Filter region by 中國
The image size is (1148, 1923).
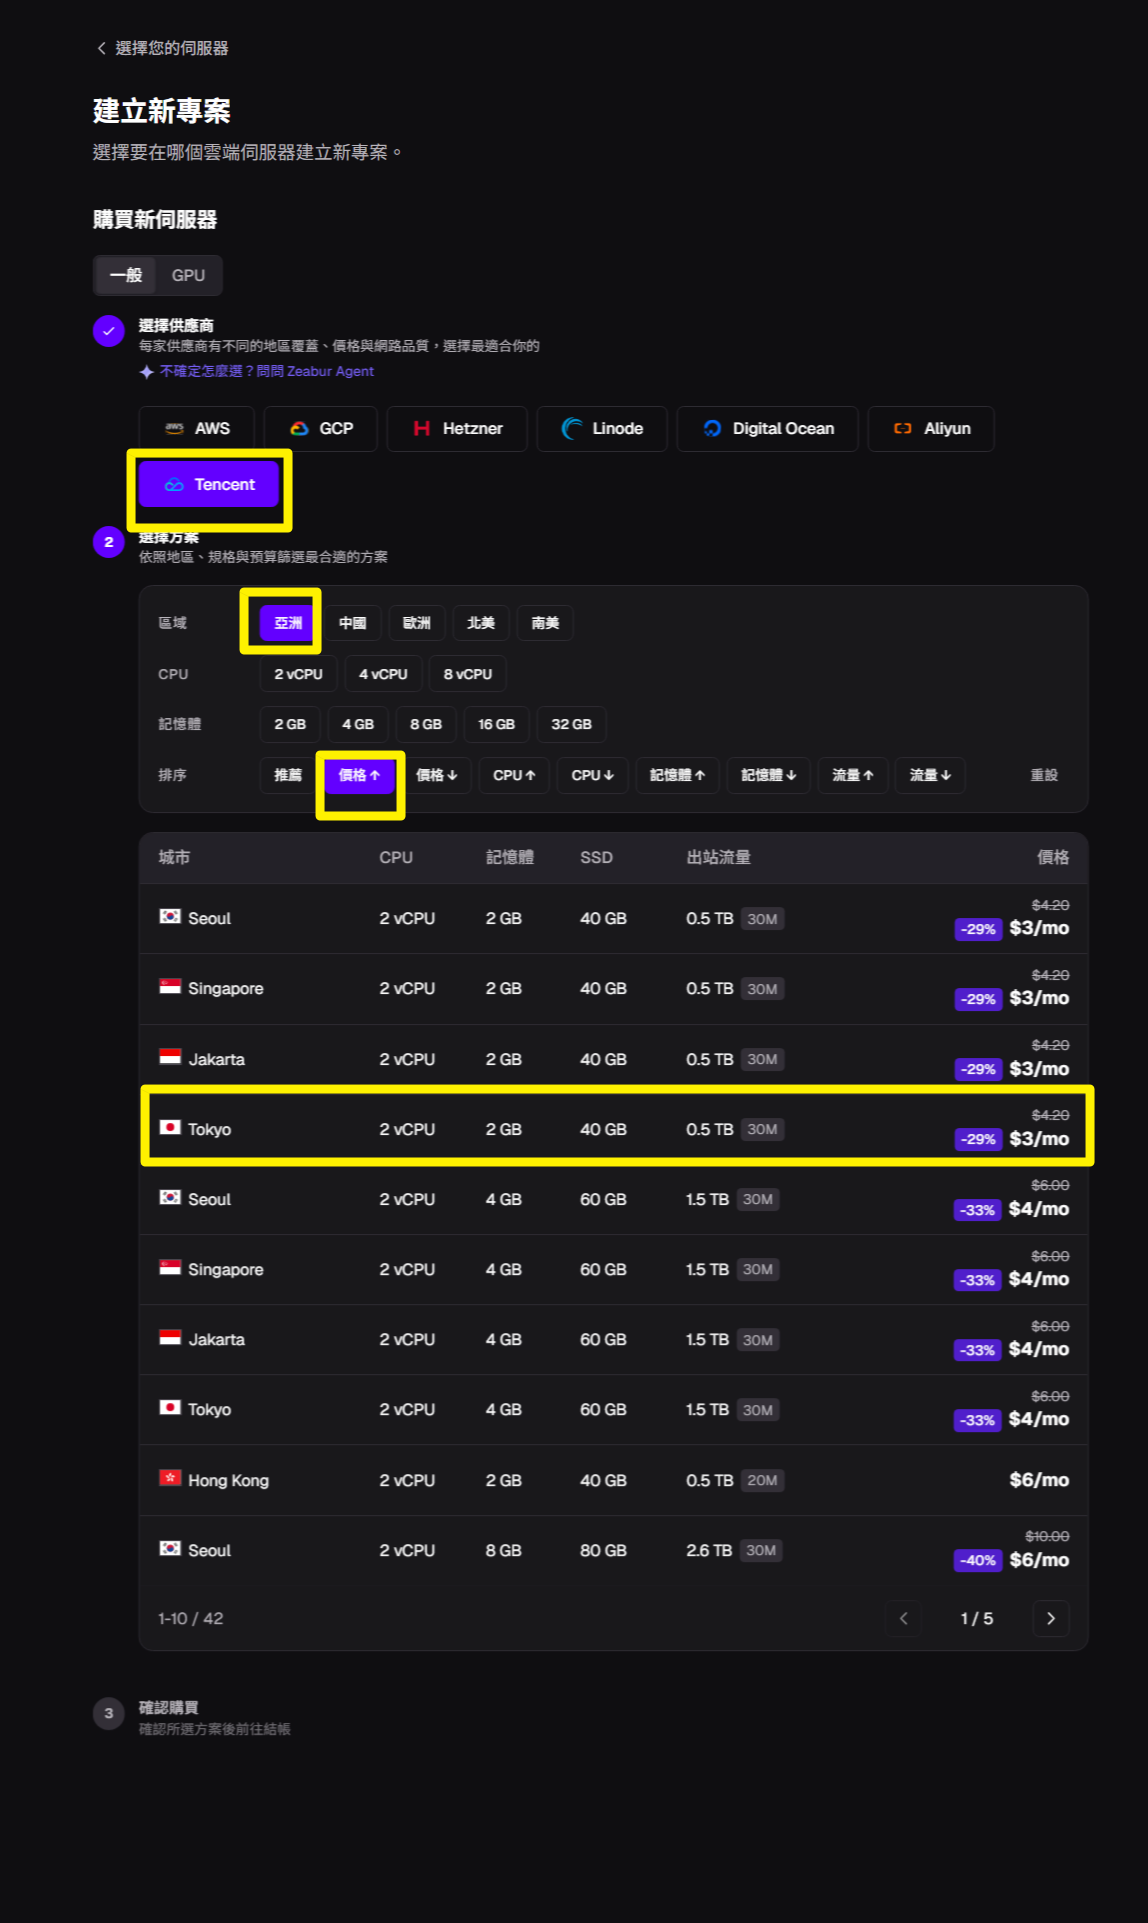[x=352, y=623]
